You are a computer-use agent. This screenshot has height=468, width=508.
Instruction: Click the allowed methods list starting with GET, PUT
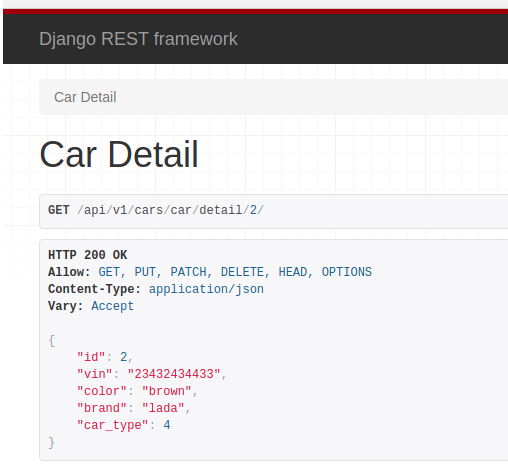click(x=235, y=272)
